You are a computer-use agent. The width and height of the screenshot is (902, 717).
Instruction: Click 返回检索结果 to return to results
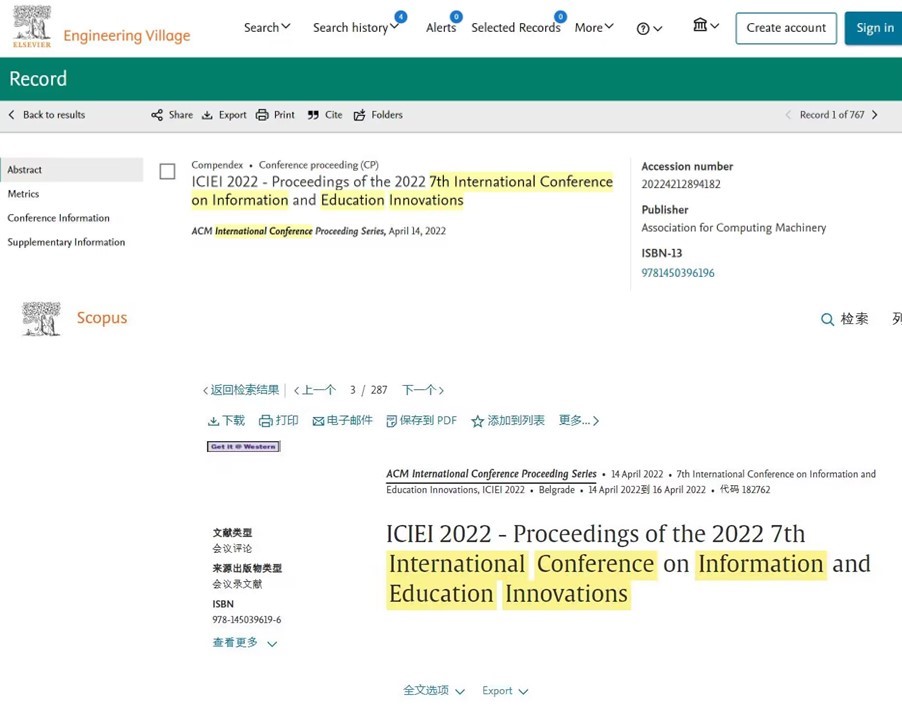[x=241, y=390]
